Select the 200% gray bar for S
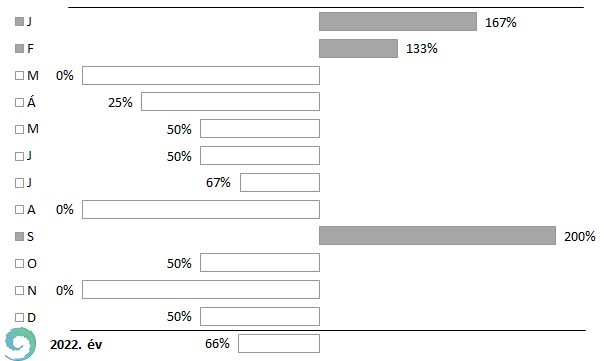Image resolution: width=604 pixels, height=361 pixels. pyautogui.click(x=437, y=235)
